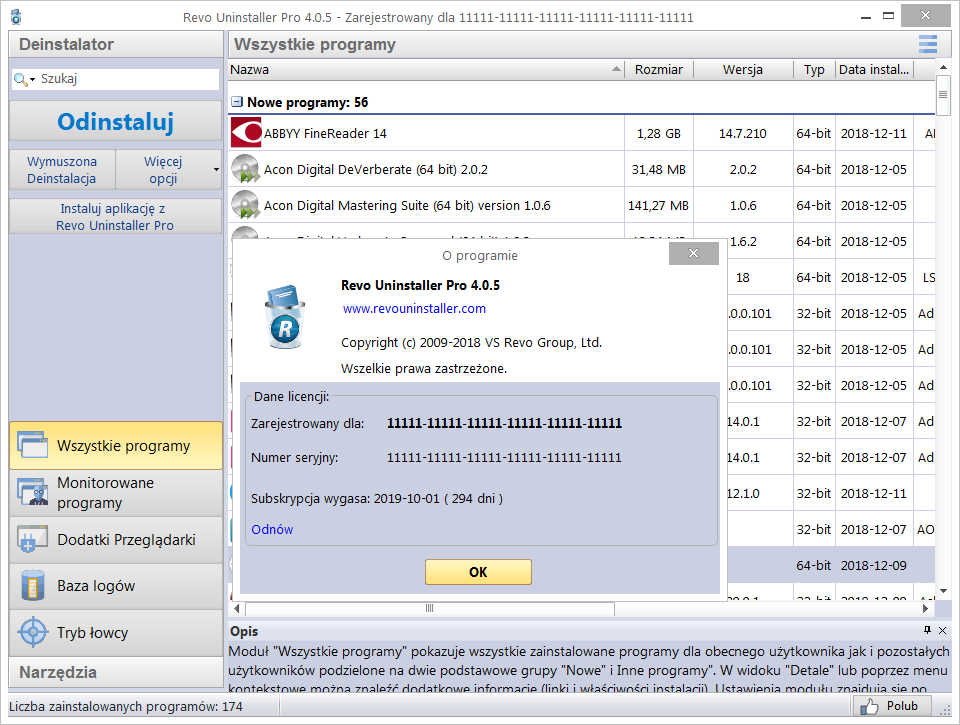Click the Polub button

893,706
